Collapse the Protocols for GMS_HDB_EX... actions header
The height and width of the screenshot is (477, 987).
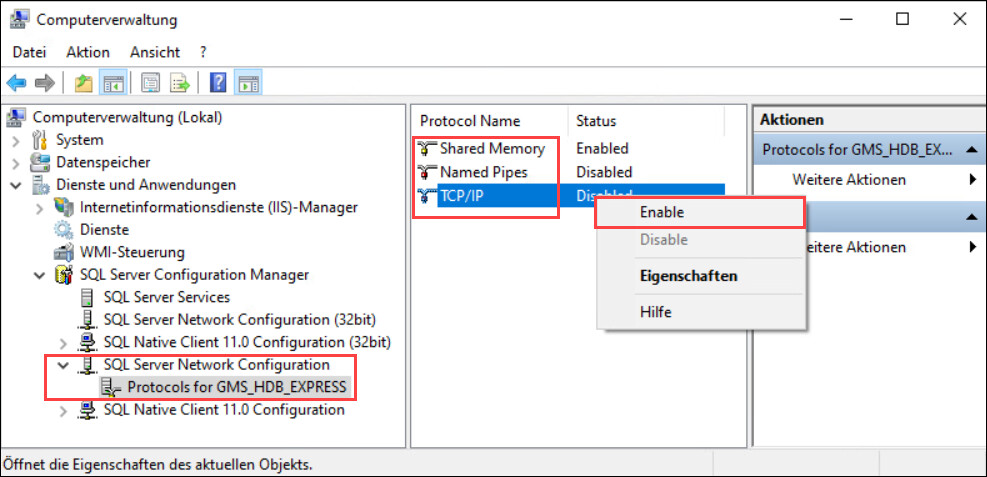click(x=970, y=150)
